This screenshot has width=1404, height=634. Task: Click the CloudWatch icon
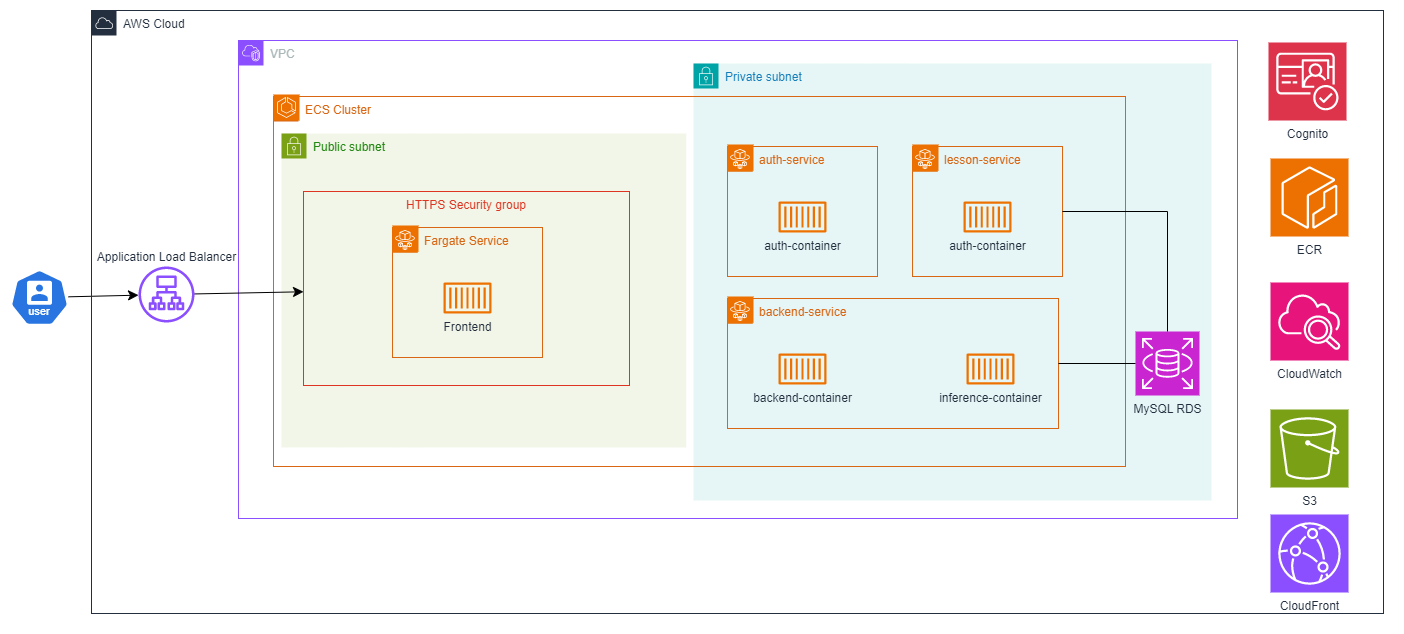(1309, 322)
